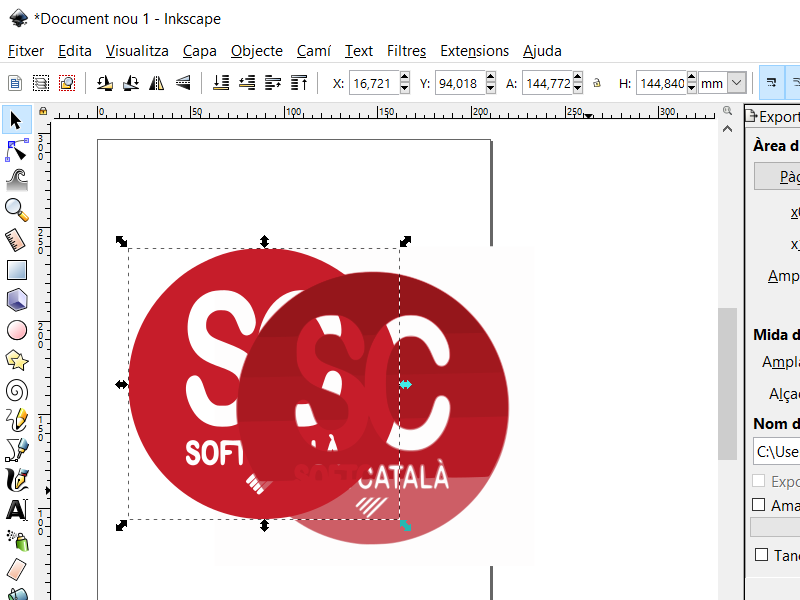Increase X position value
This screenshot has width=800, height=600.
(x=405, y=78)
